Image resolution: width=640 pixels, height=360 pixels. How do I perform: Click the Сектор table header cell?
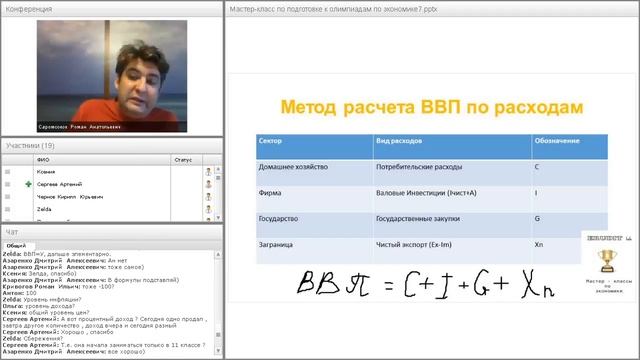[314, 147]
